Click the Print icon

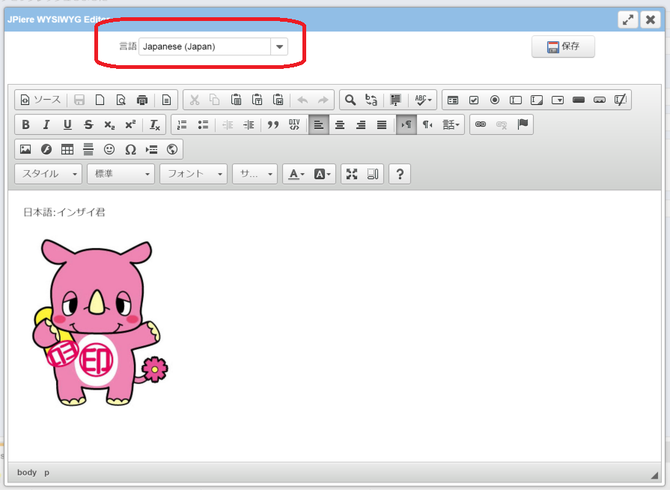tap(142, 100)
